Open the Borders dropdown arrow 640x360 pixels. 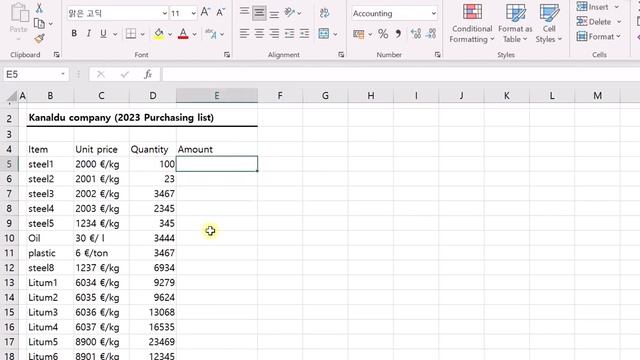[x=142, y=34]
